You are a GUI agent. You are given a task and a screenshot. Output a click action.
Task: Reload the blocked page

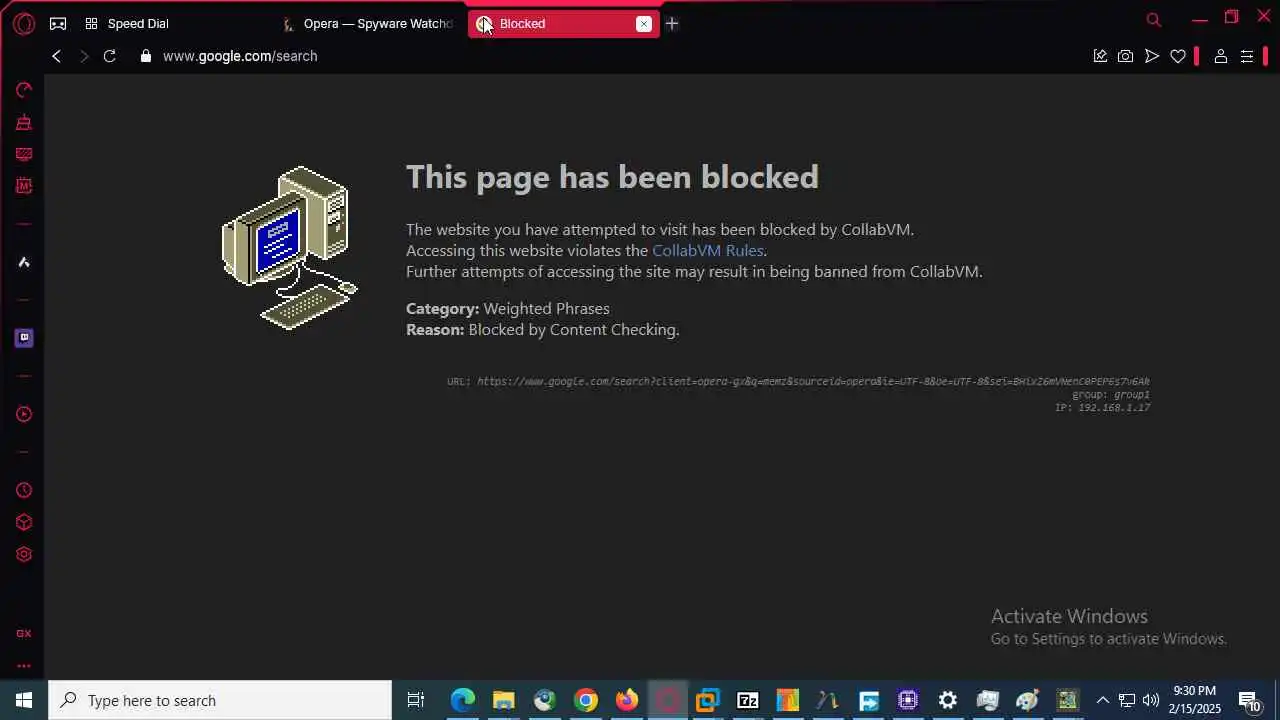pyautogui.click(x=110, y=56)
